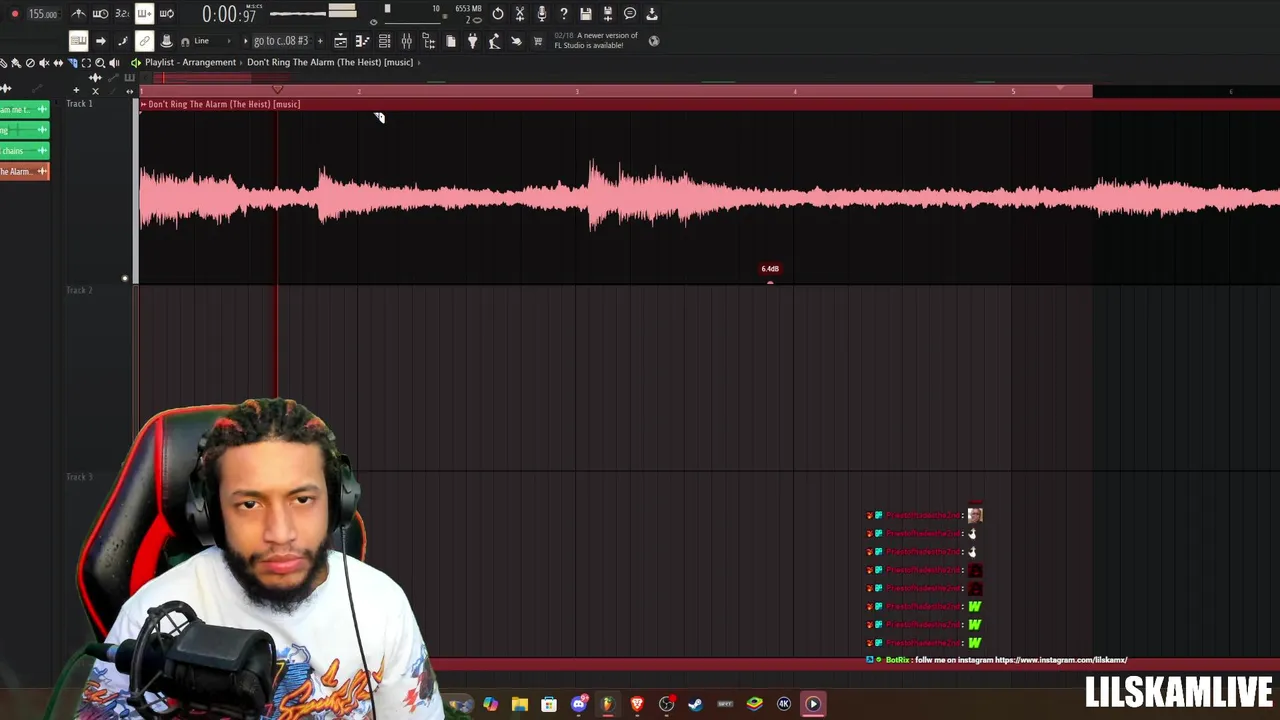
Task: Click the green play icon beside Playlist title
Action: tap(136, 62)
